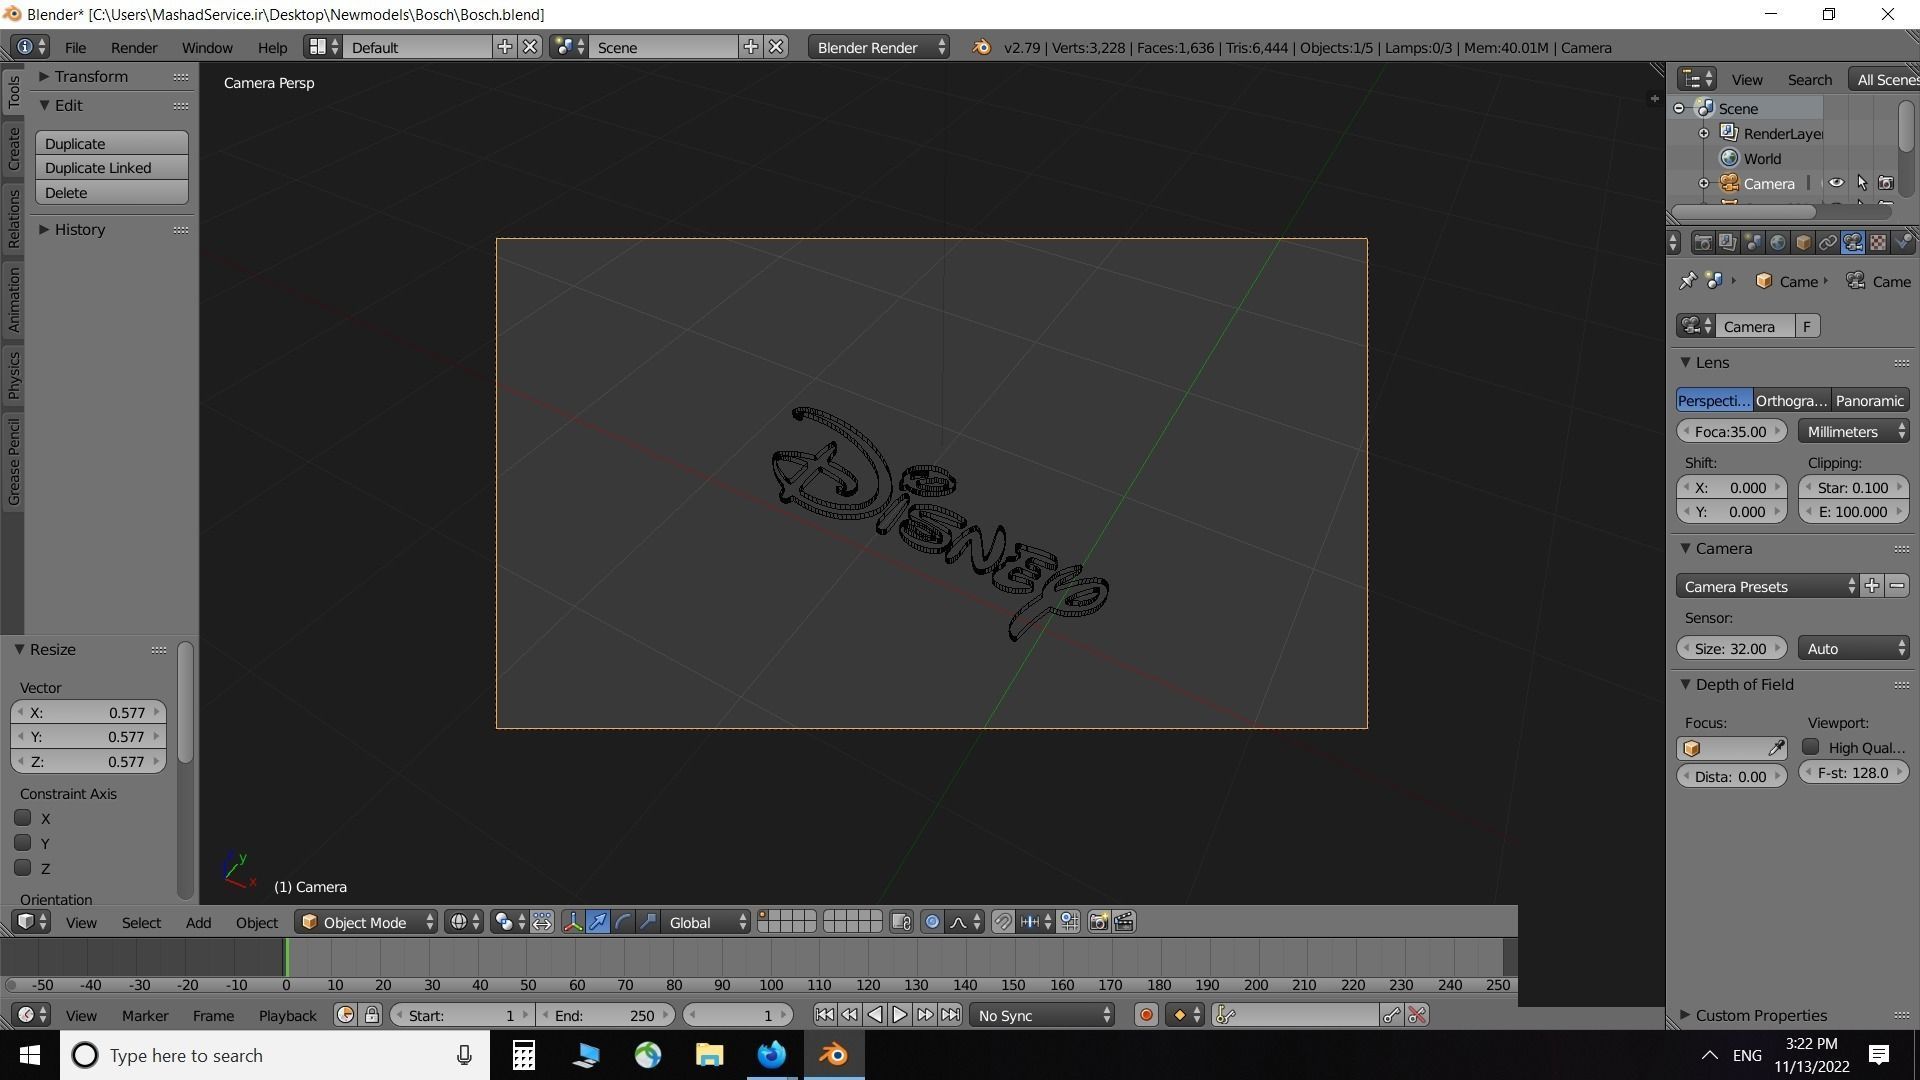Hide Camera using eye icon in outliner
Screen dimensions: 1920x1080
tap(1836, 183)
